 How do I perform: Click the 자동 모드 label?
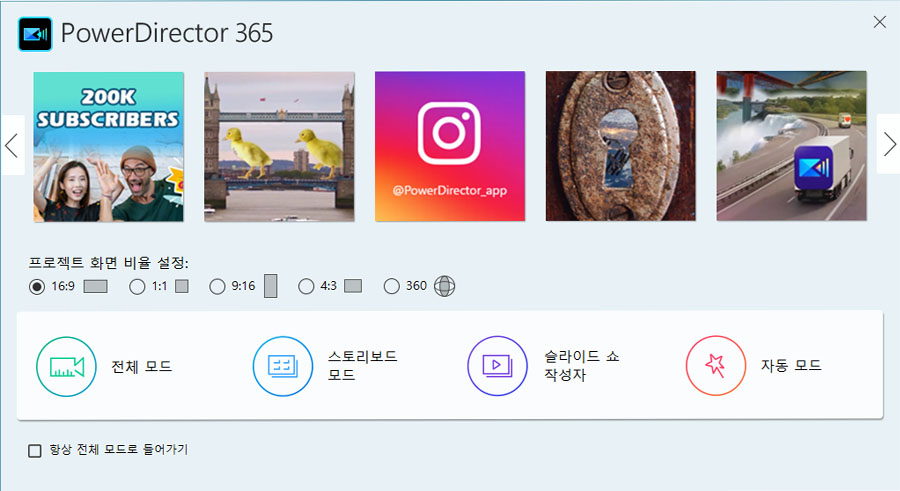coord(792,365)
